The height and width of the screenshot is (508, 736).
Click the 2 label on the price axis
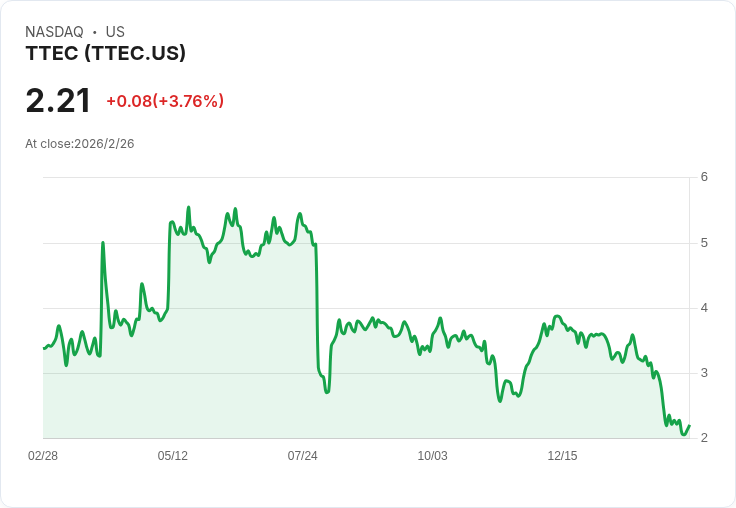(704, 438)
